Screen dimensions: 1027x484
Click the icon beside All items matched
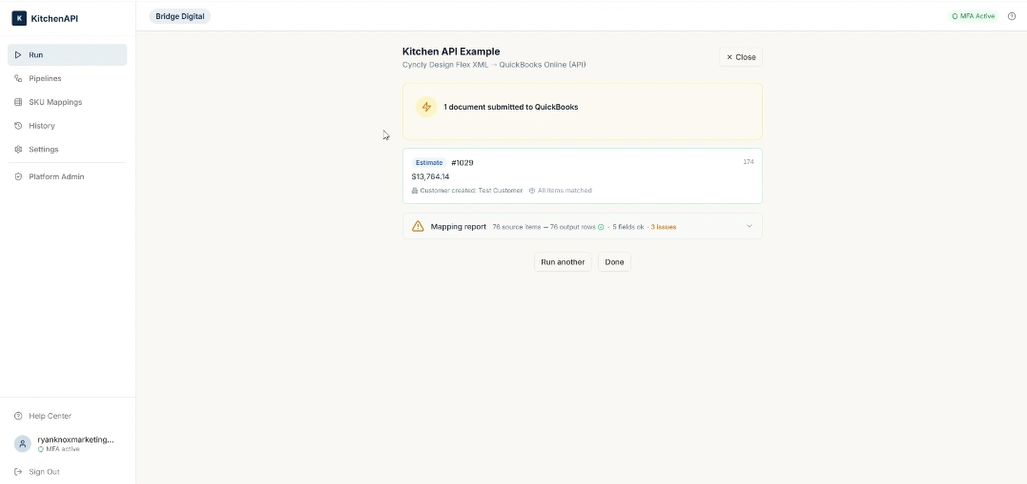(532, 191)
